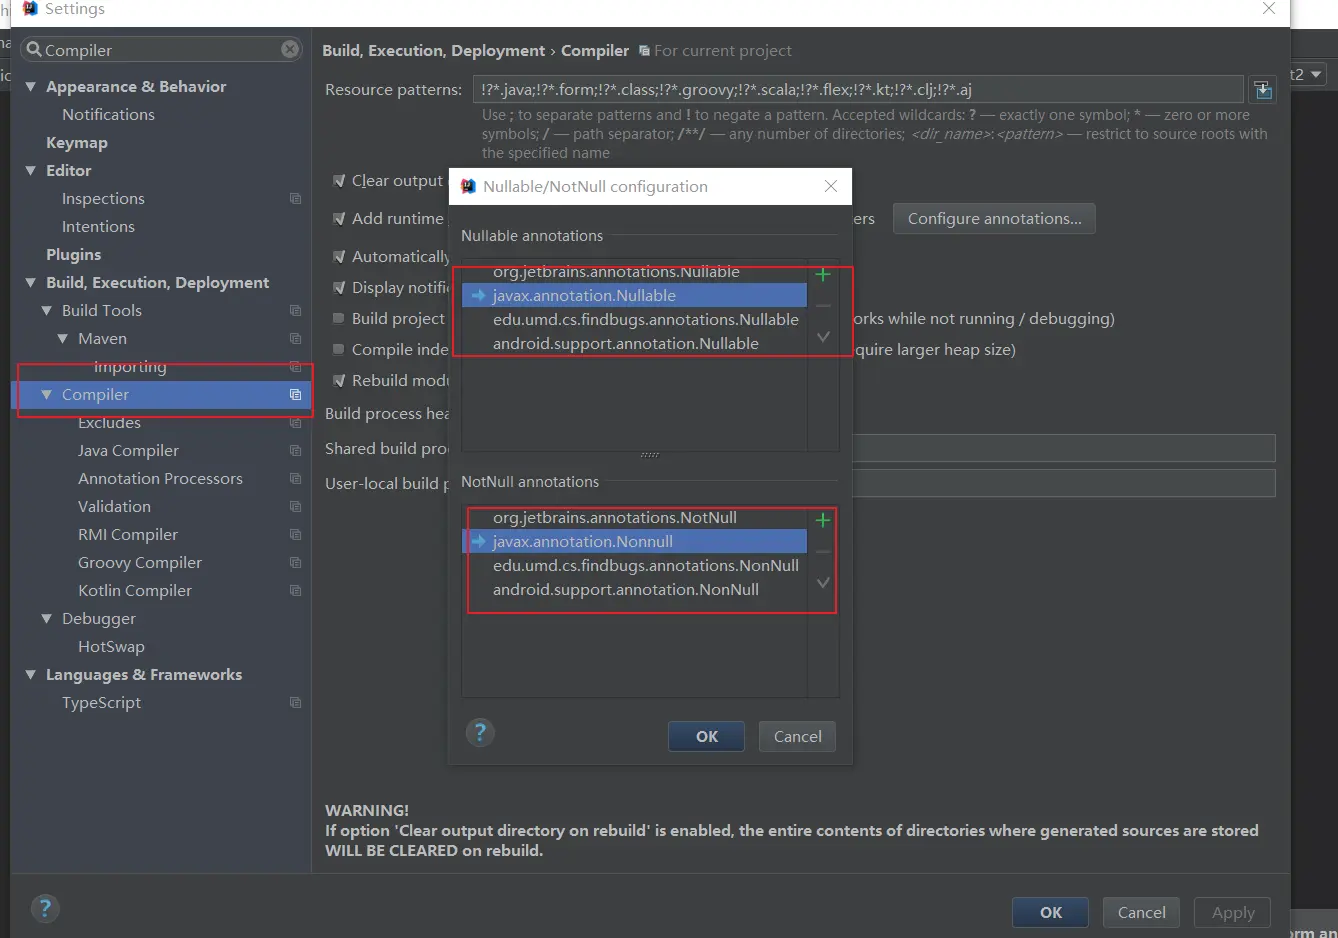1338x938 pixels.
Task: Collapse the Editor section arrow
Action: pos(30,171)
